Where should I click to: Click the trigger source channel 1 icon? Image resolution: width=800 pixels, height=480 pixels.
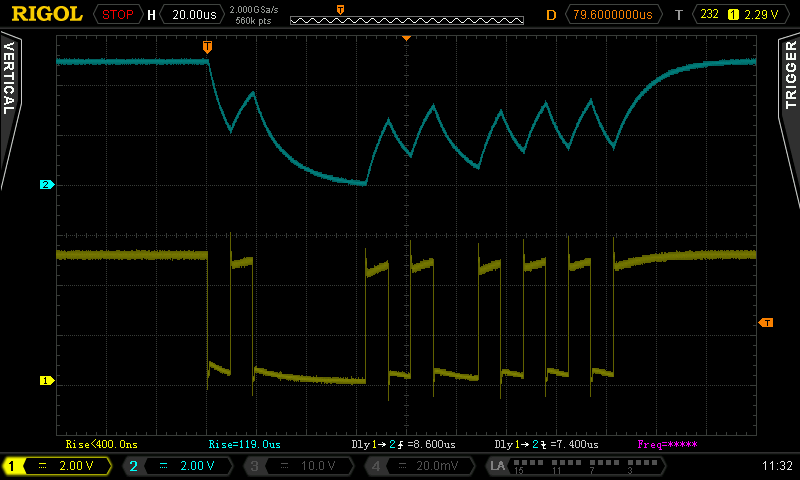tap(733, 15)
